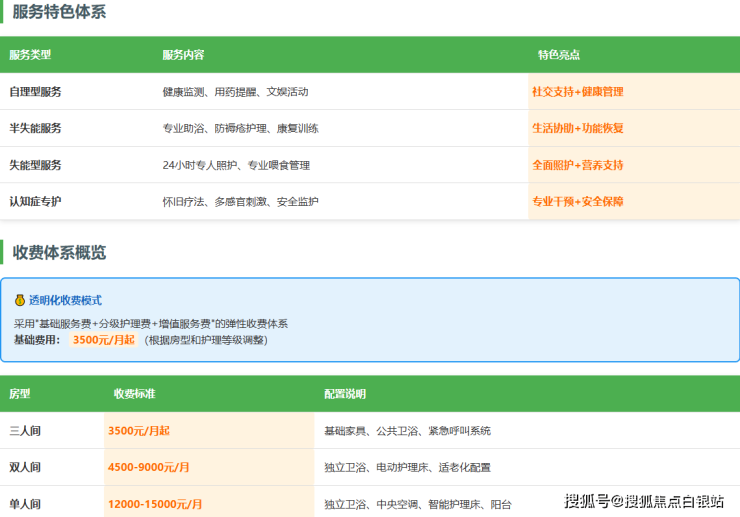
Task: Click the 3500元/月起 price after 基础费用
Action: [x=103, y=340]
